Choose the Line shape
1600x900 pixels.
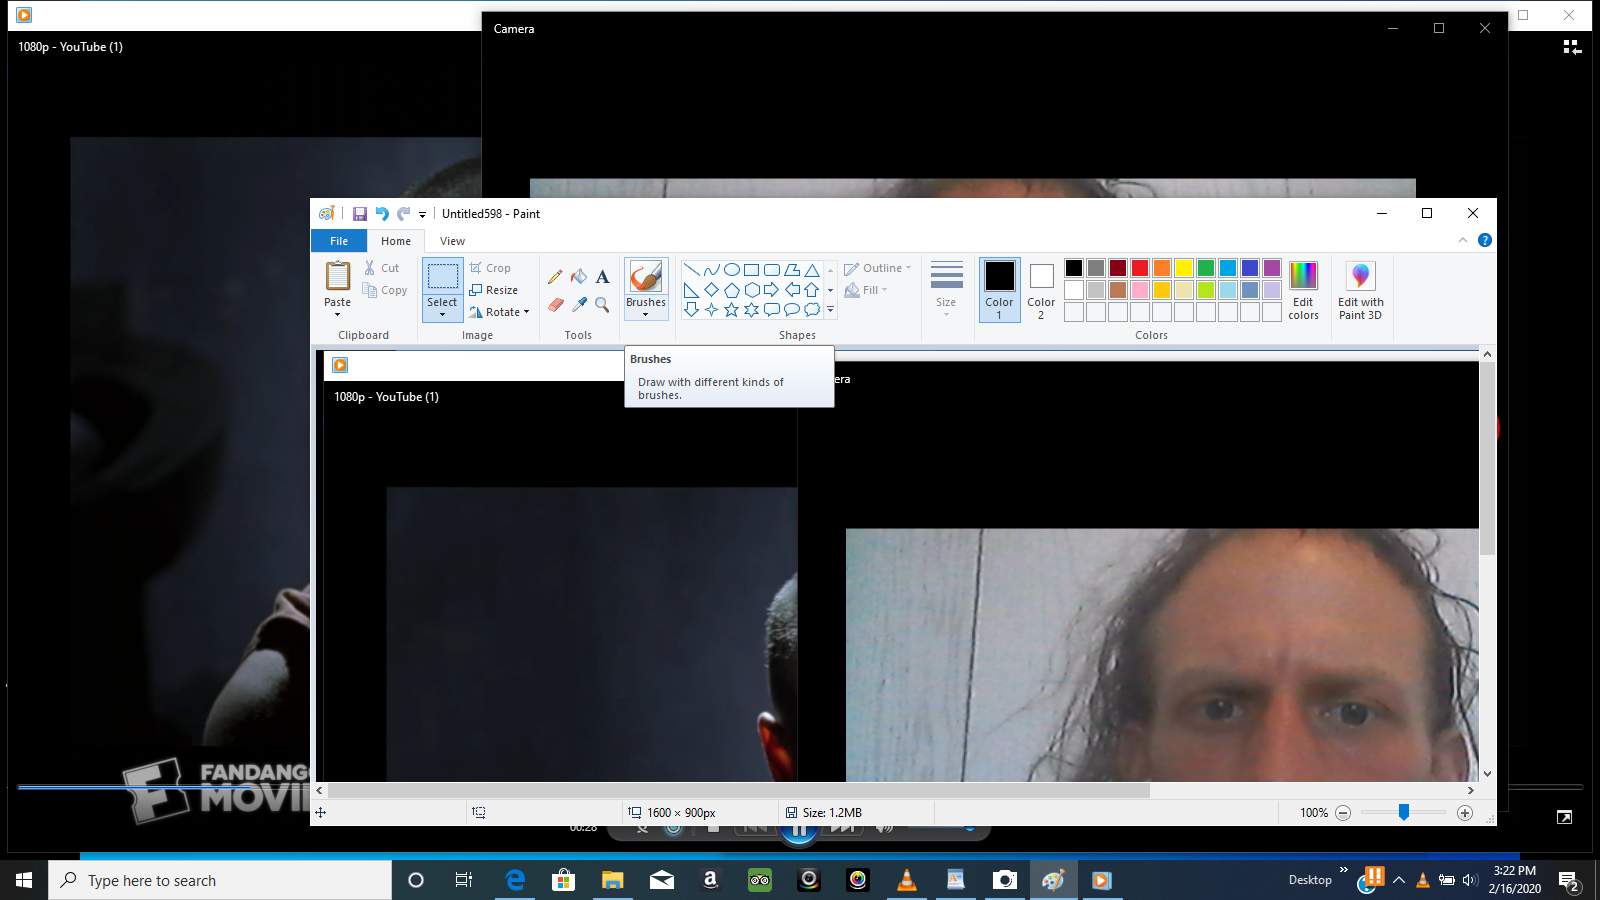pos(691,270)
